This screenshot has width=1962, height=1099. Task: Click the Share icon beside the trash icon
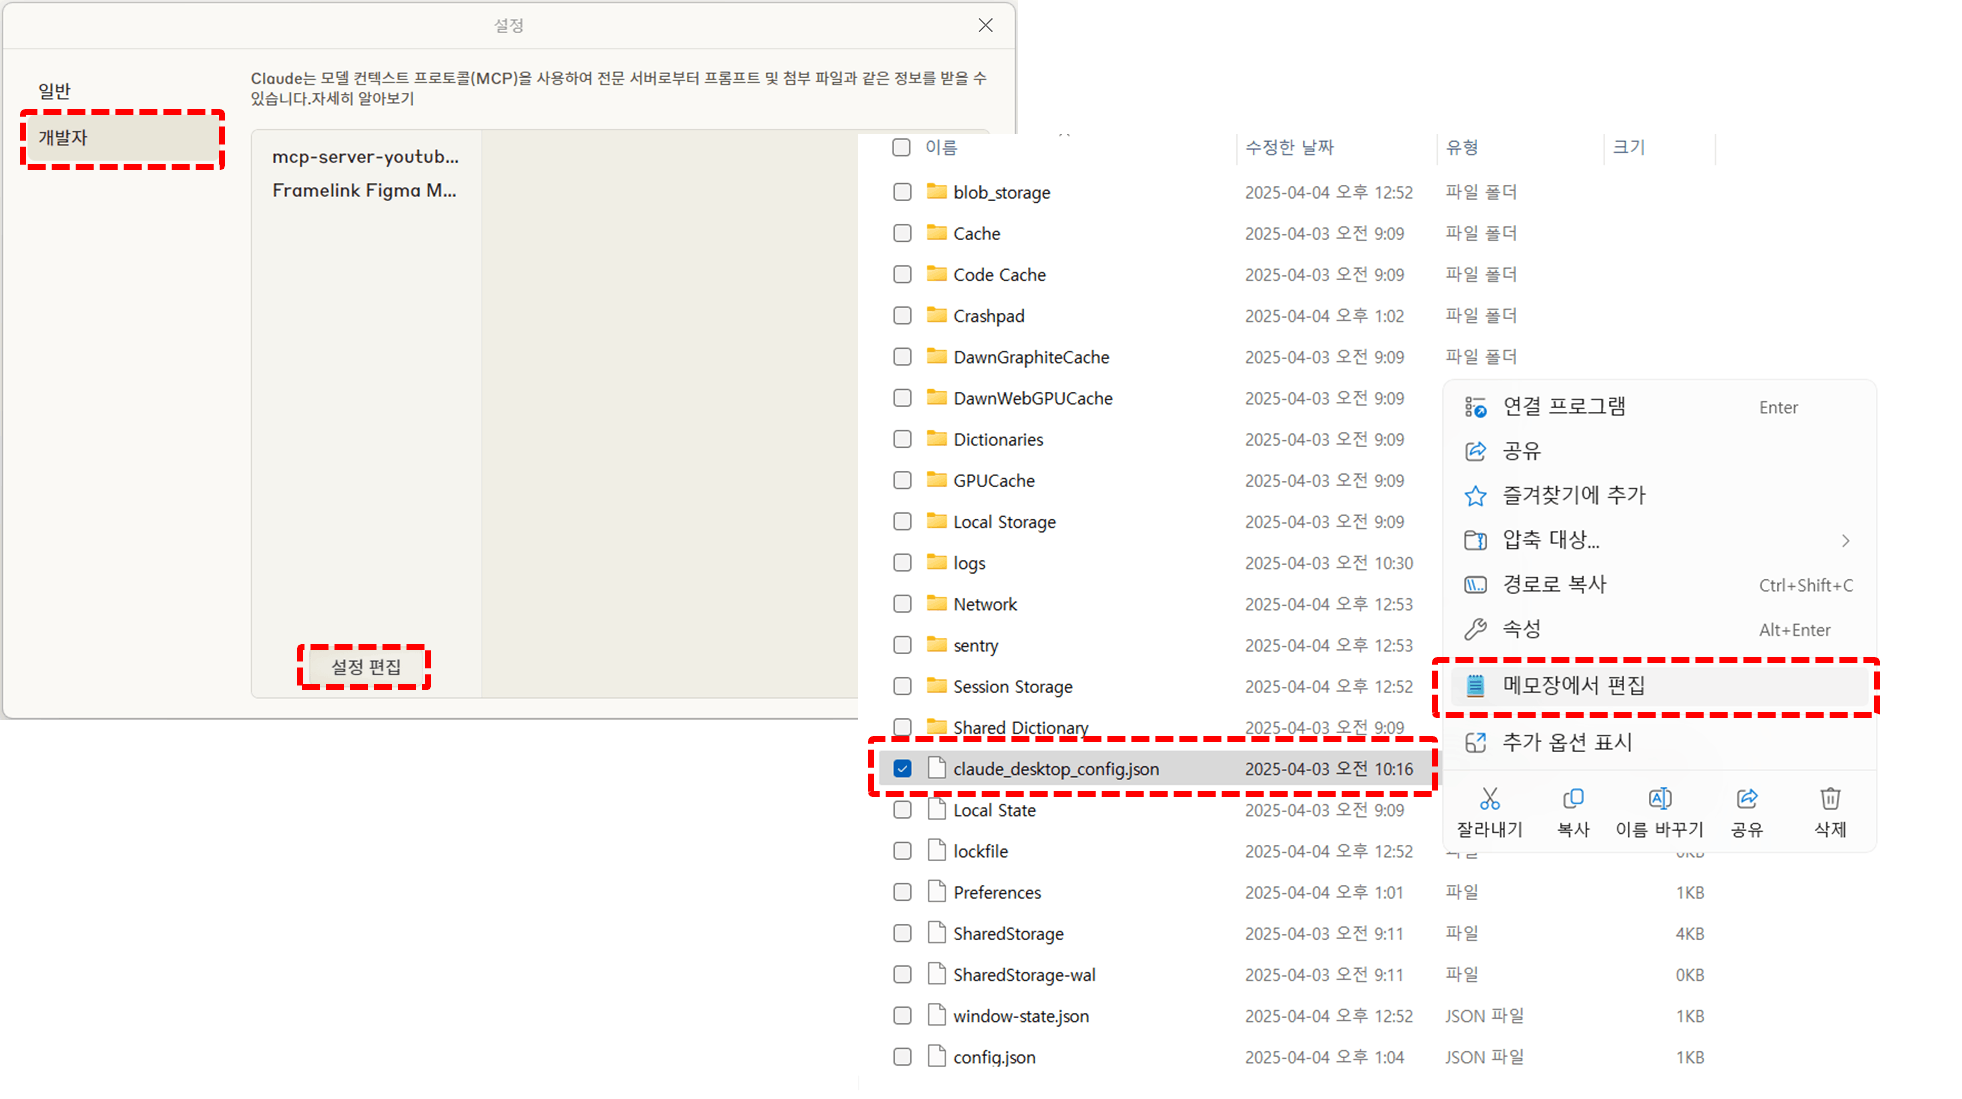click(x=1746, y=799)
